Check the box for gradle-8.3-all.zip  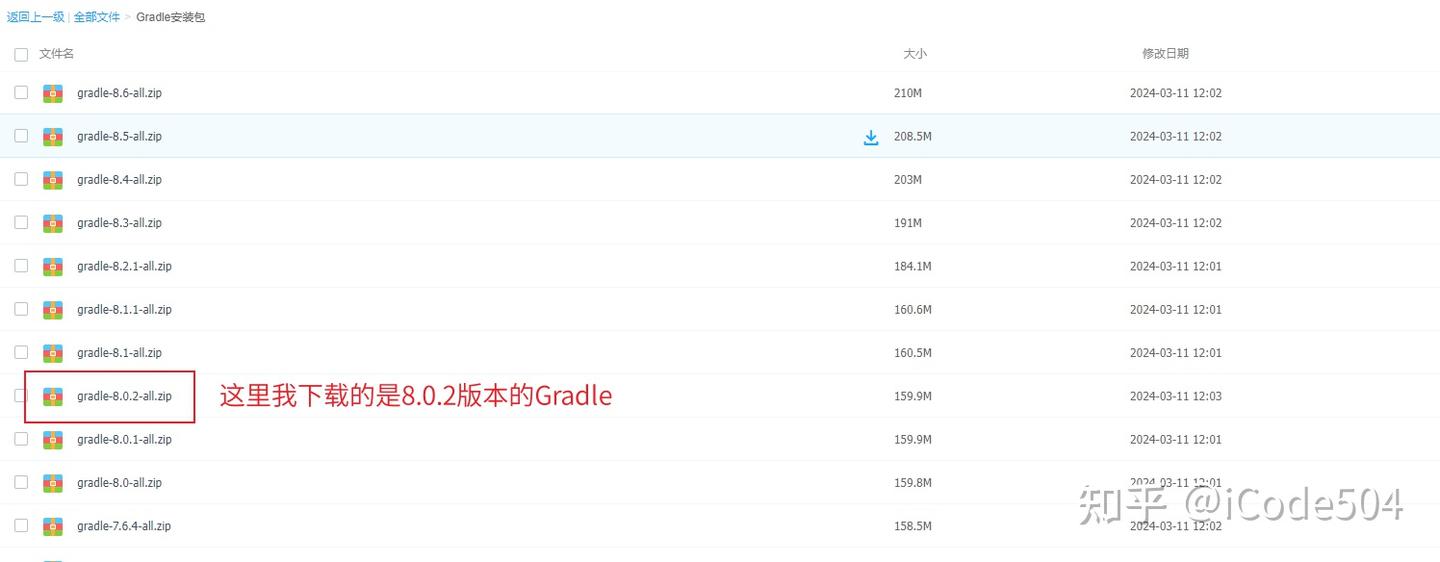(21, 222)
